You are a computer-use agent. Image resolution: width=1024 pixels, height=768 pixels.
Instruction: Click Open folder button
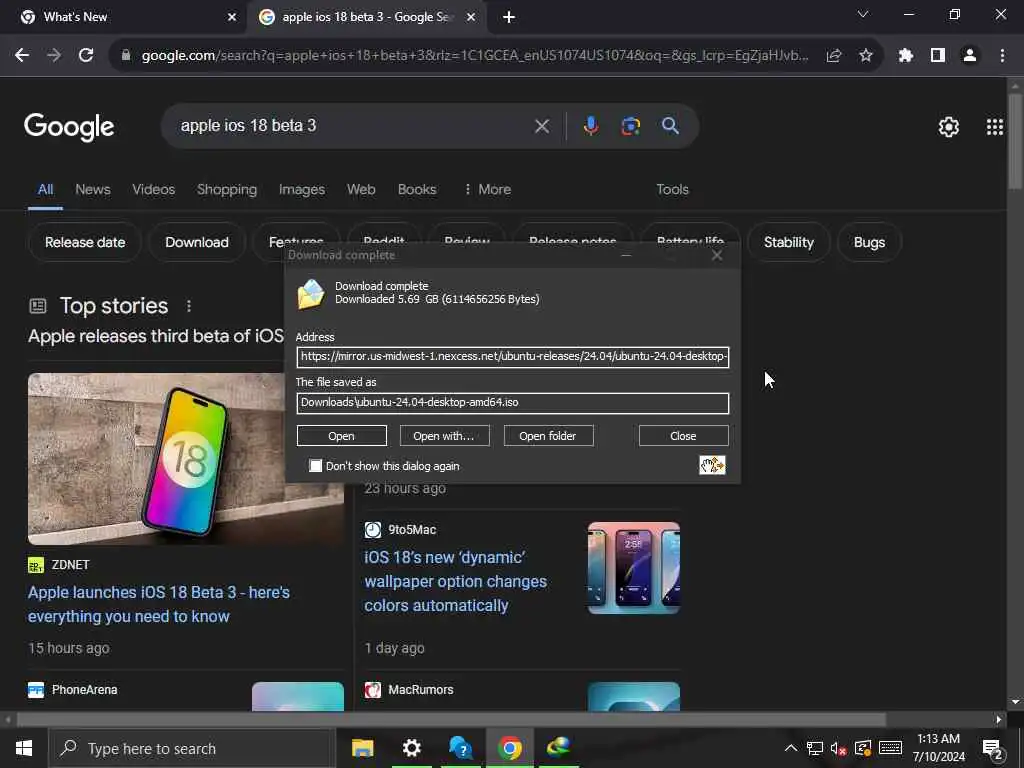tap(548, 436)
